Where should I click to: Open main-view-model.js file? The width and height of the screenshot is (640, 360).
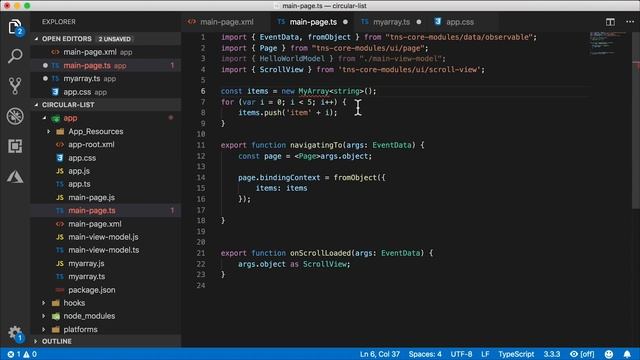pyautogui.click(x=106, y=237)
